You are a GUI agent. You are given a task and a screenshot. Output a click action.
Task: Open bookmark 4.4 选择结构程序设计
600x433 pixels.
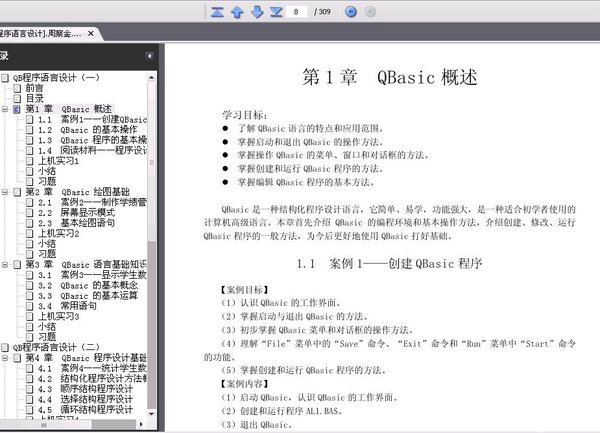point(85,399)
